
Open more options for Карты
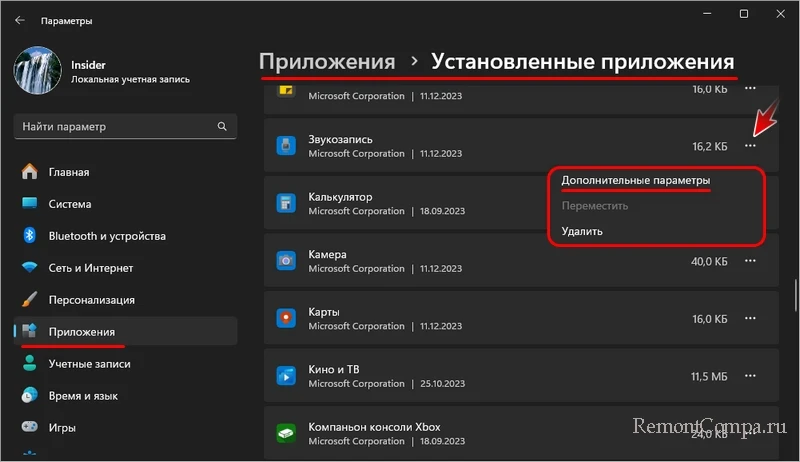[750, 318]
